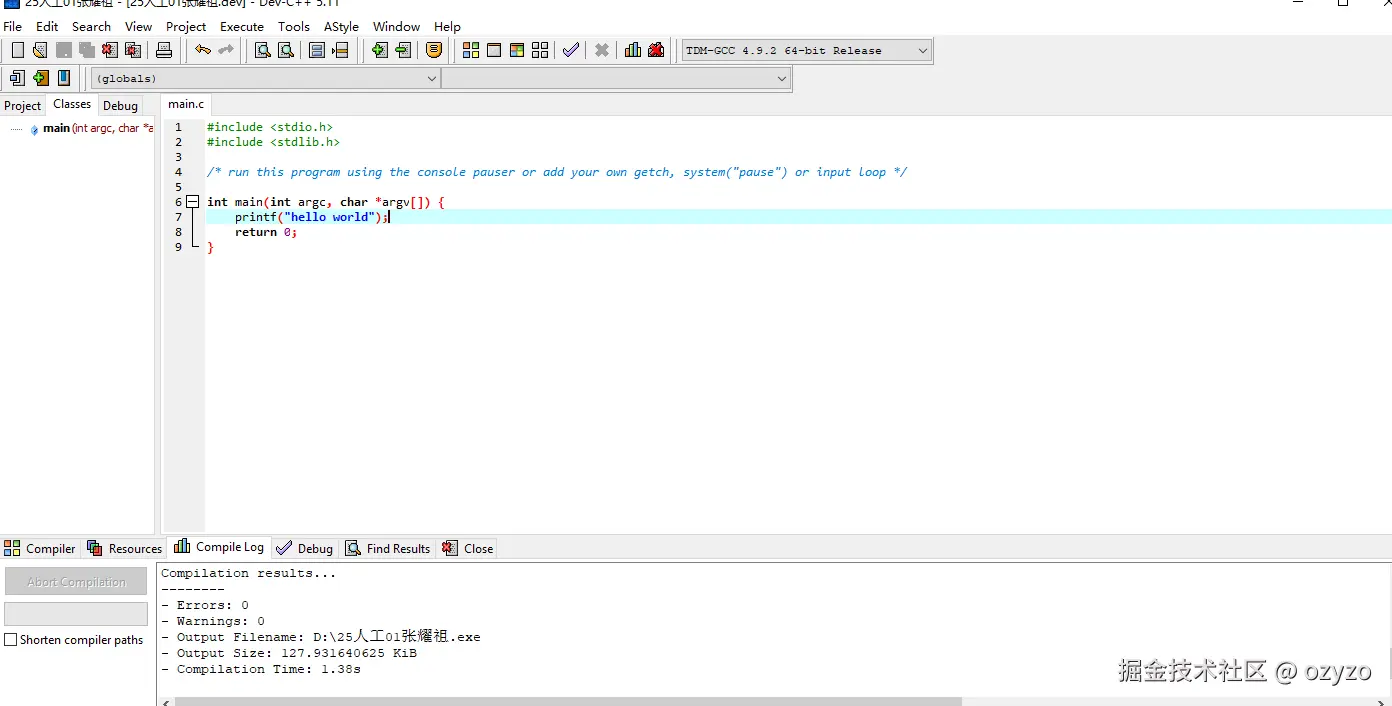Viewport: 1392px width, 706px height.
Task: Click the Syntax Check checkmark icon
Action: (x=570, y=50)
